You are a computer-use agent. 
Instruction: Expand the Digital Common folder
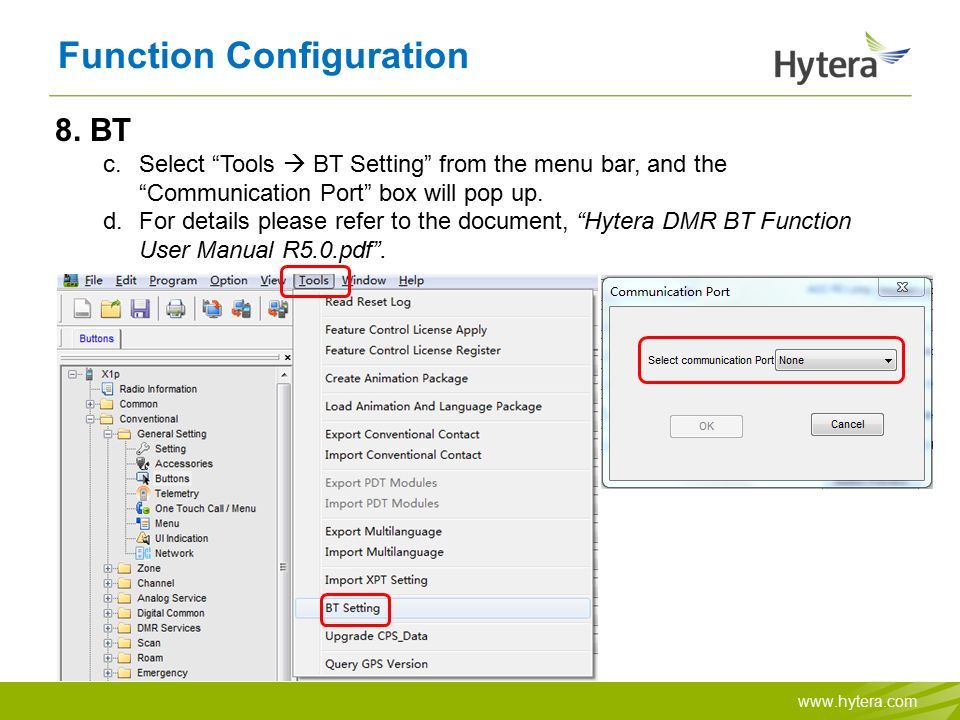(108, 613)
